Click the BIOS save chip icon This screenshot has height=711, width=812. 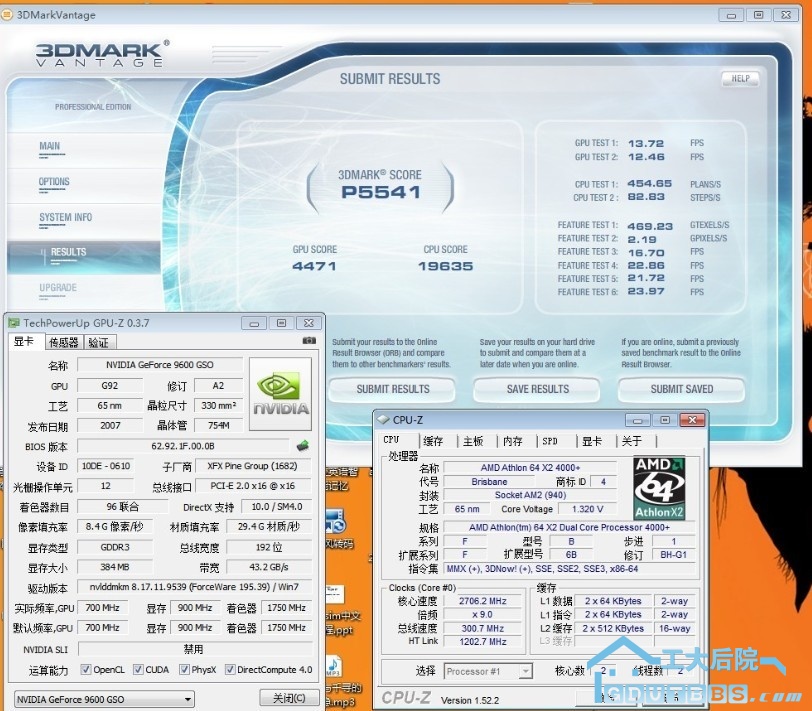coord(302,446)
